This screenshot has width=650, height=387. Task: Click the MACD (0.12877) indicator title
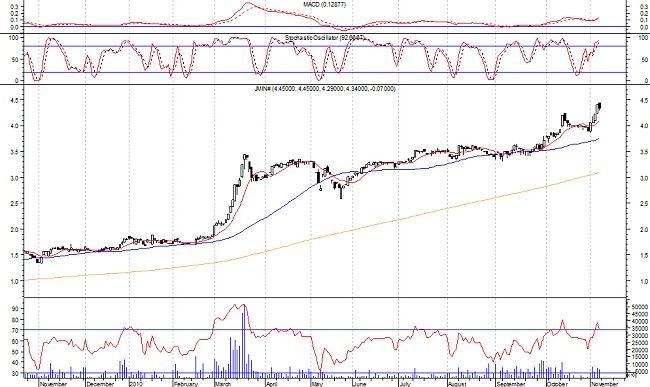pyautogui.click(x=325, y=5)
